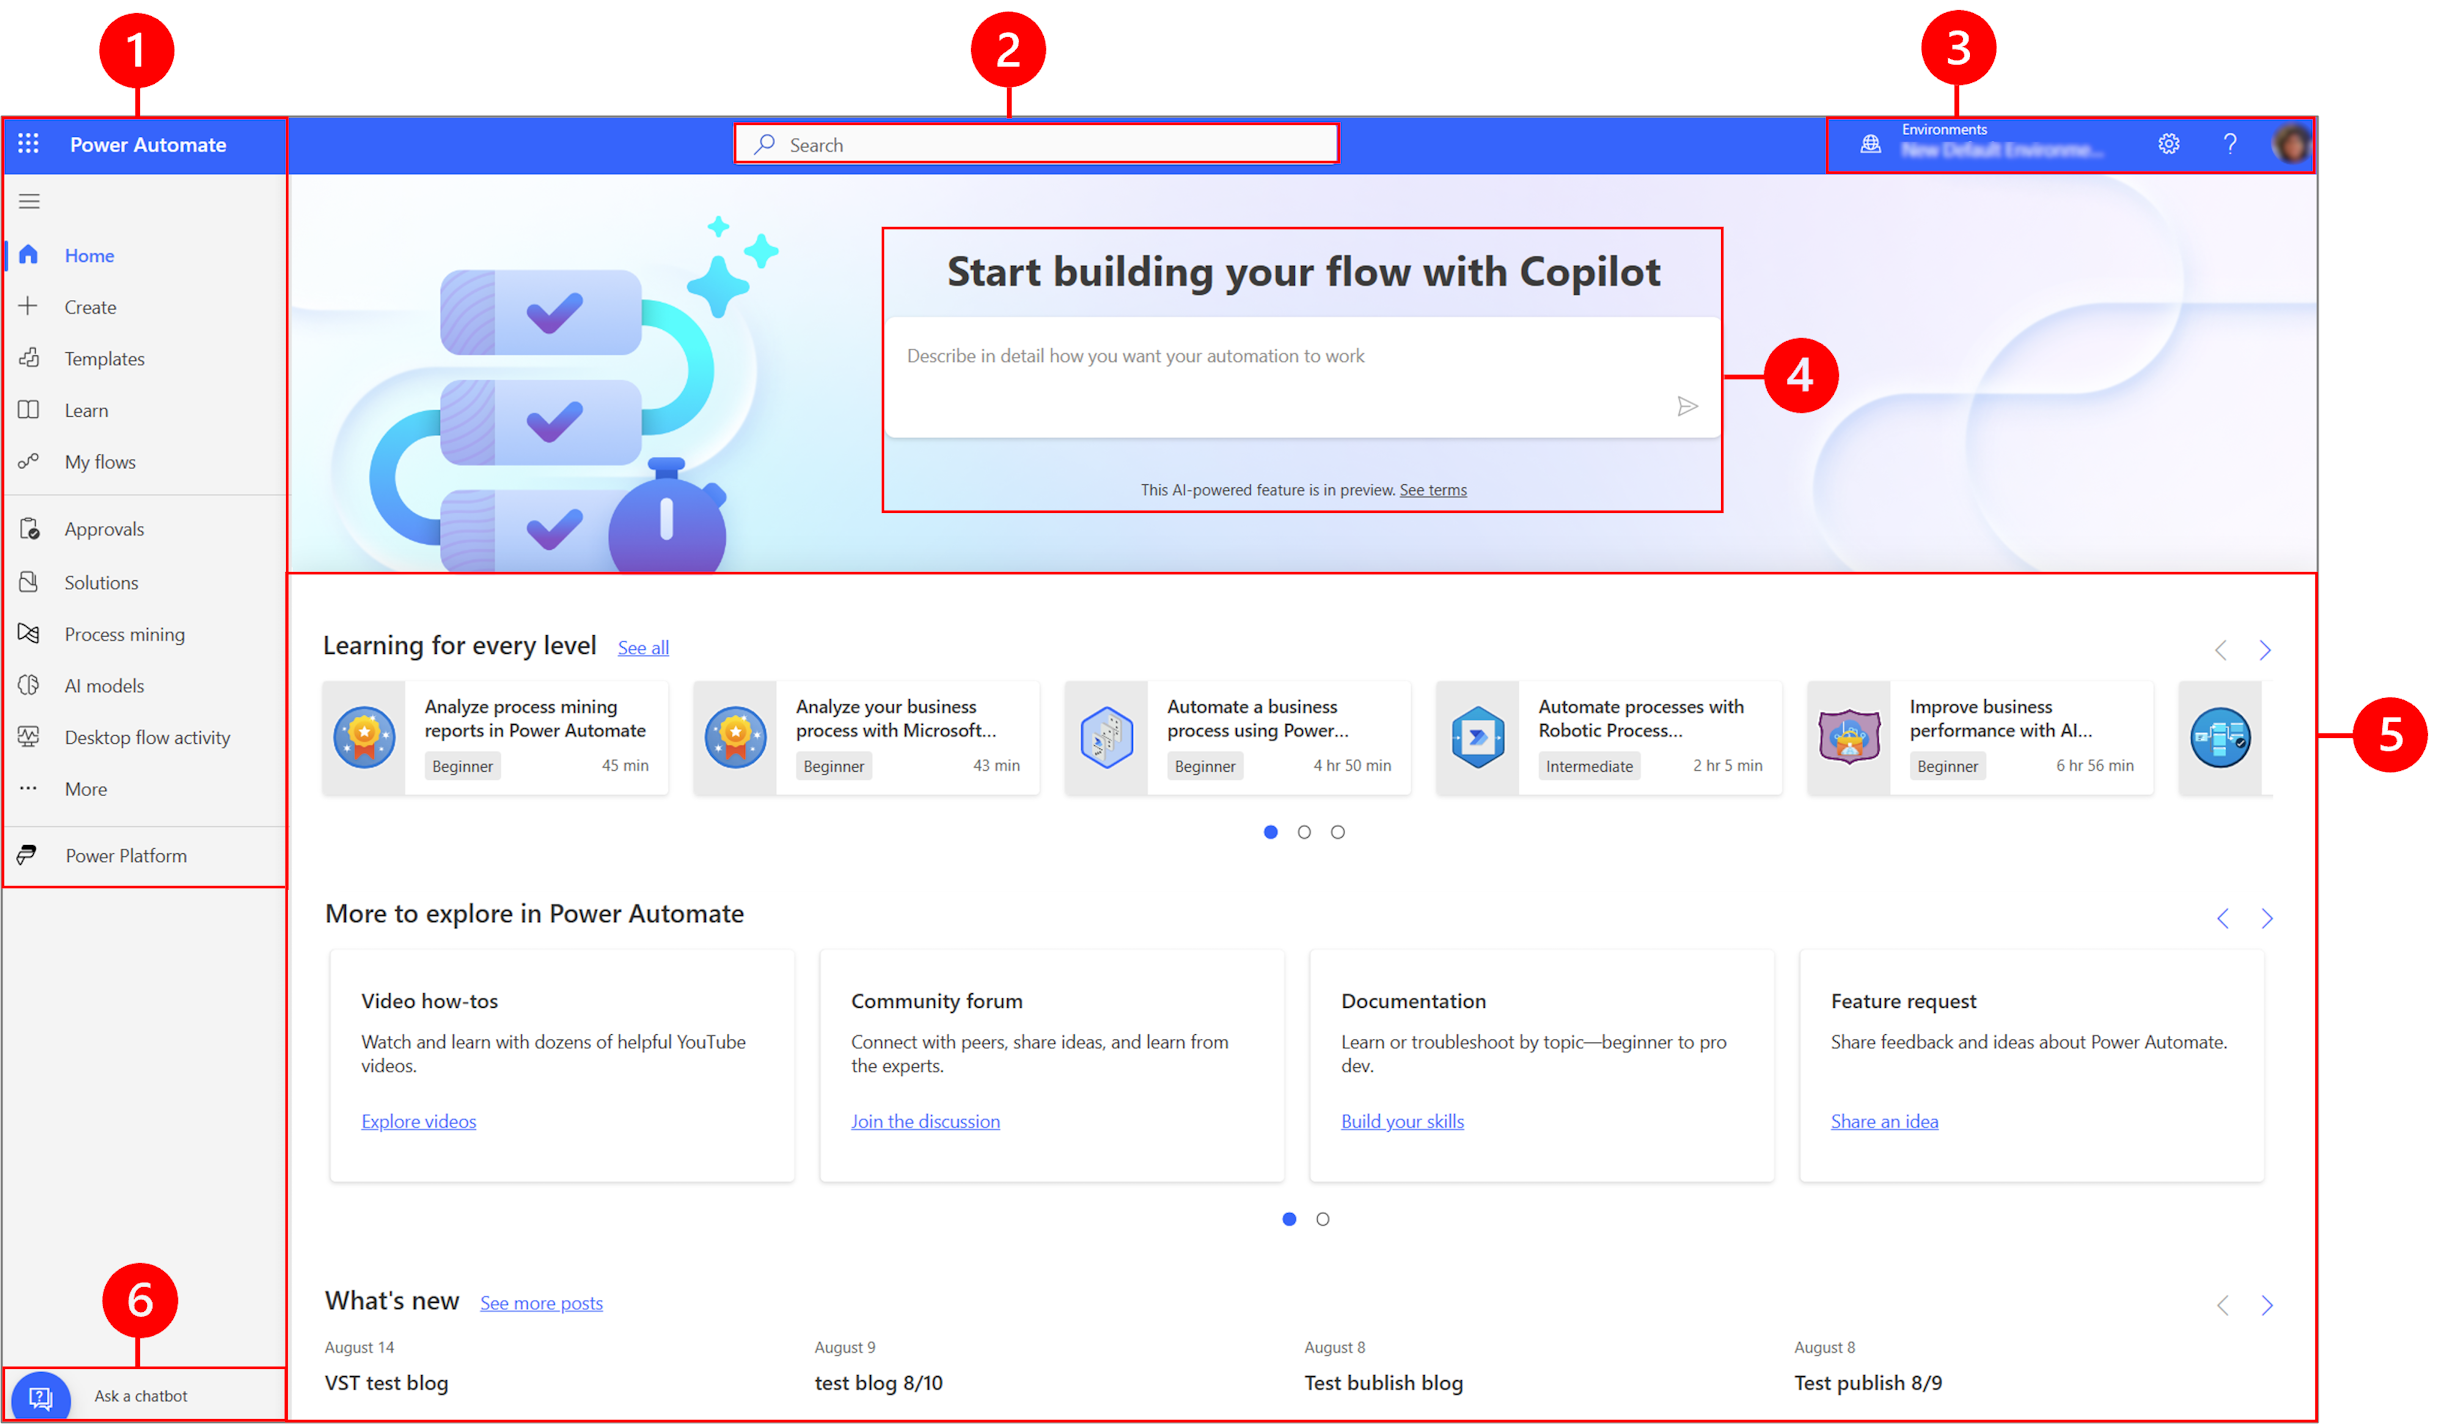The width and height of the screenshot is (2438, 1424).
Task: Toggle the third pagination dot in learning section
Action: pyautogui.click(x=1337, y=832)
